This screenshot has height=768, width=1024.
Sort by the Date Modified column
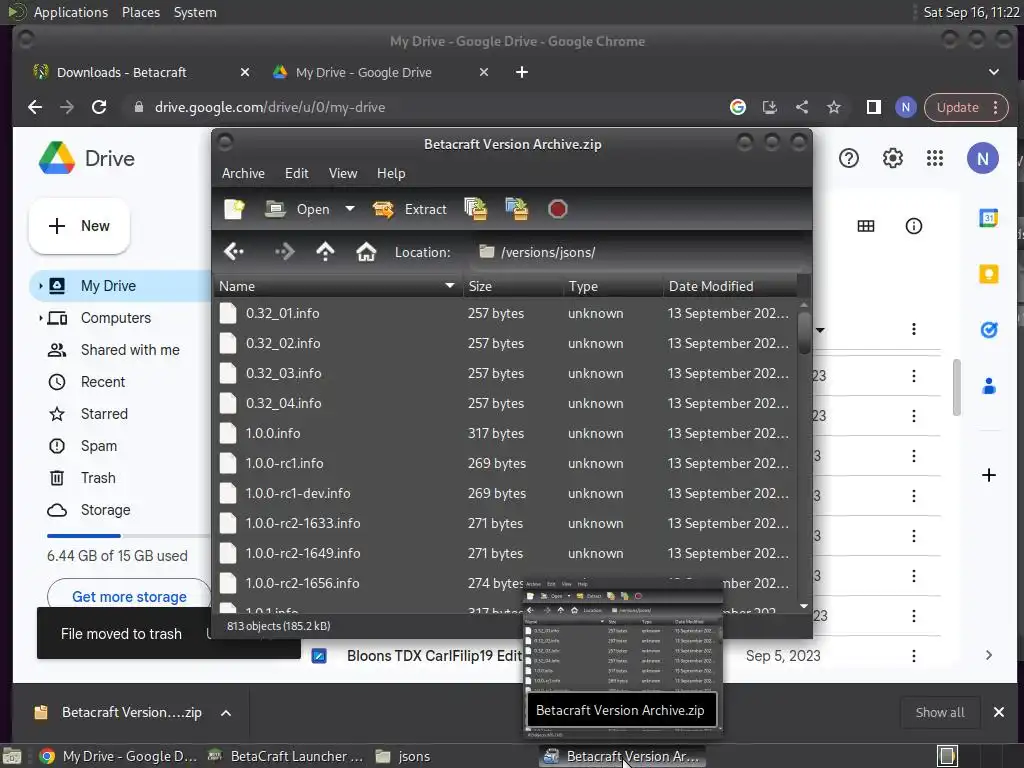tap(730, 286)
